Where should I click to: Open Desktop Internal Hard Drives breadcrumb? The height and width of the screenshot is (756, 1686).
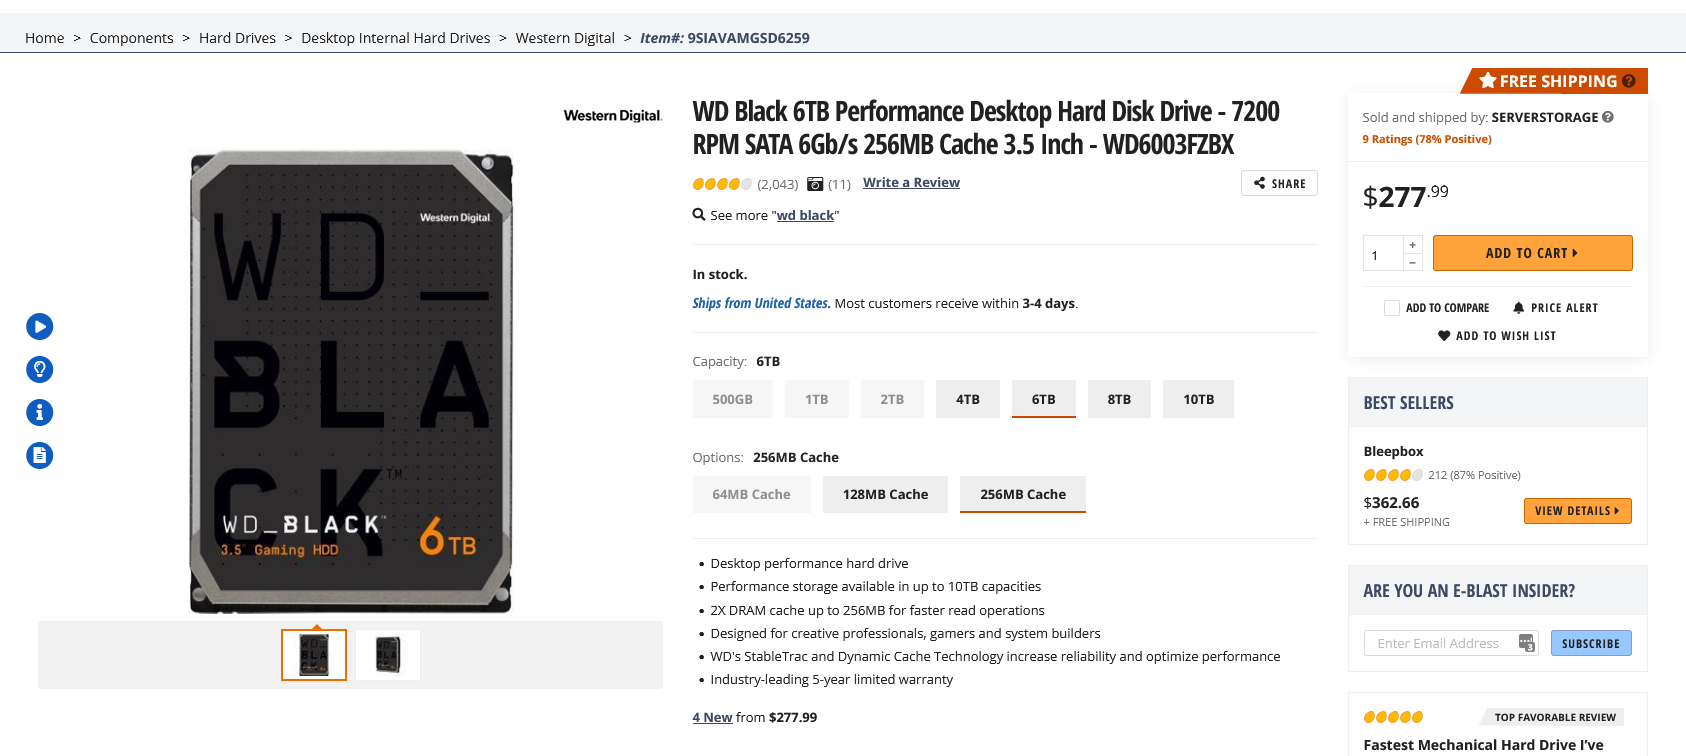tap(395, 38)
